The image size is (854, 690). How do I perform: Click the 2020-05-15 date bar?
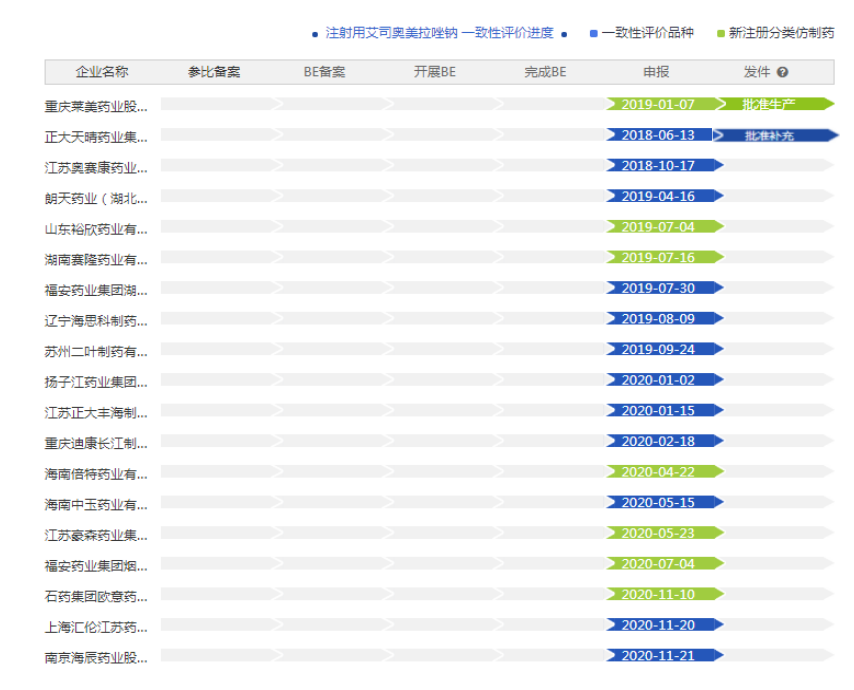coord(665,502)
